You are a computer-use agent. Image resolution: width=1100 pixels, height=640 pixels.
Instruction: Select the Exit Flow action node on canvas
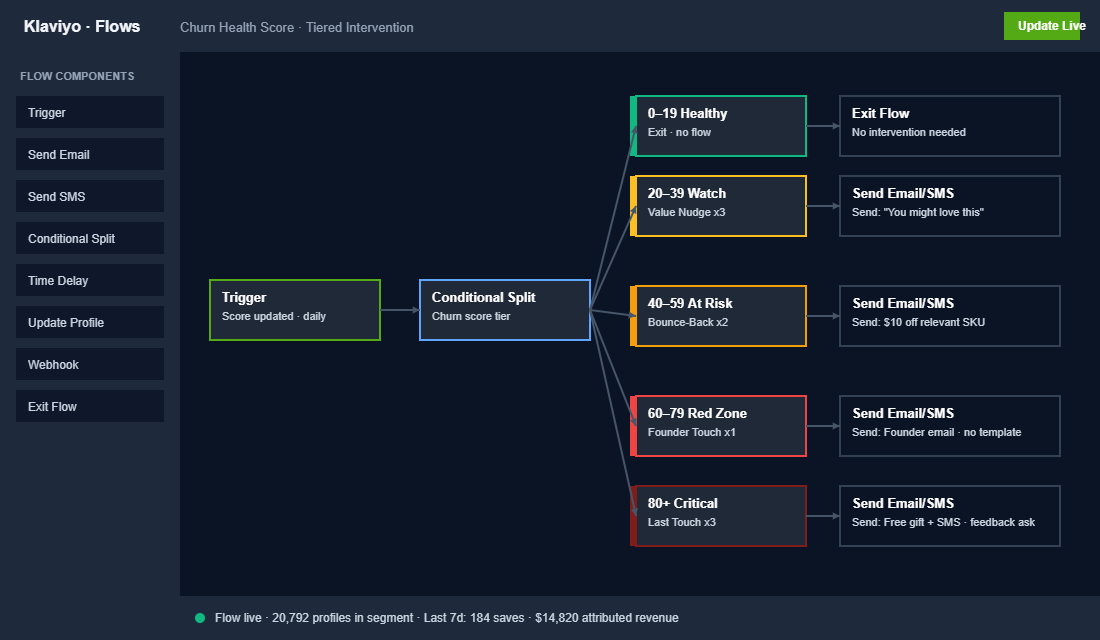tap(950, 126)
